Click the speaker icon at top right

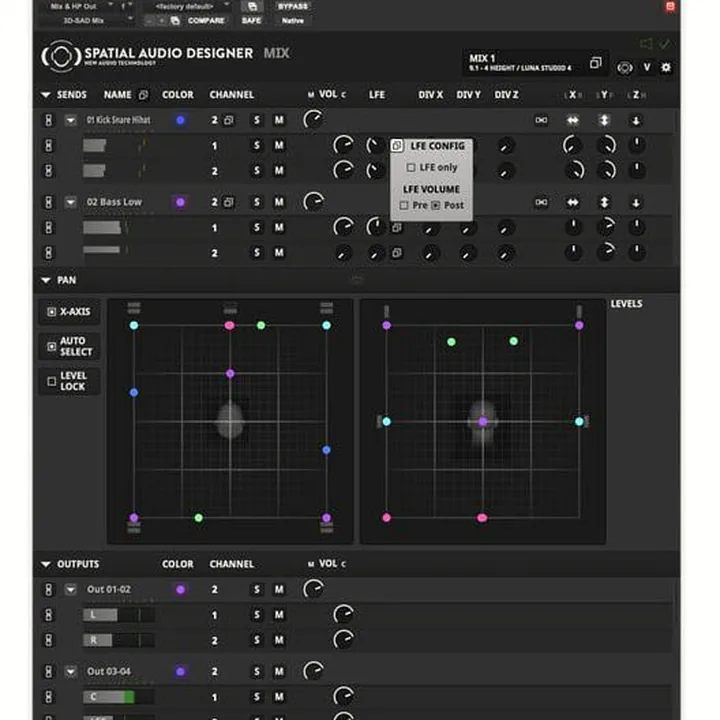pos(646,44)
